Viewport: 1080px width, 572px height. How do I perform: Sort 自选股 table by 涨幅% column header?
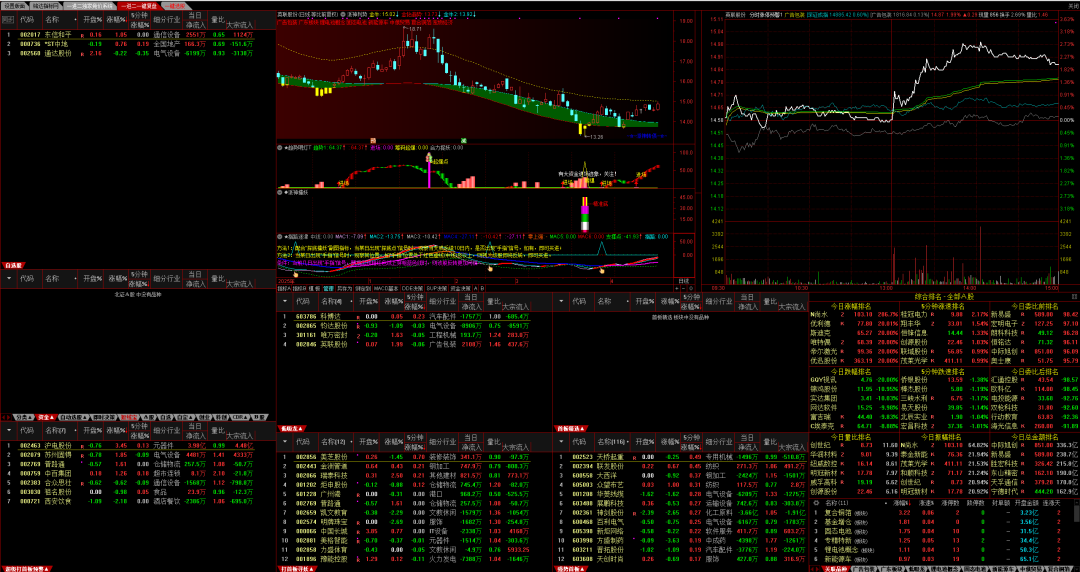(x=118, y=20)
